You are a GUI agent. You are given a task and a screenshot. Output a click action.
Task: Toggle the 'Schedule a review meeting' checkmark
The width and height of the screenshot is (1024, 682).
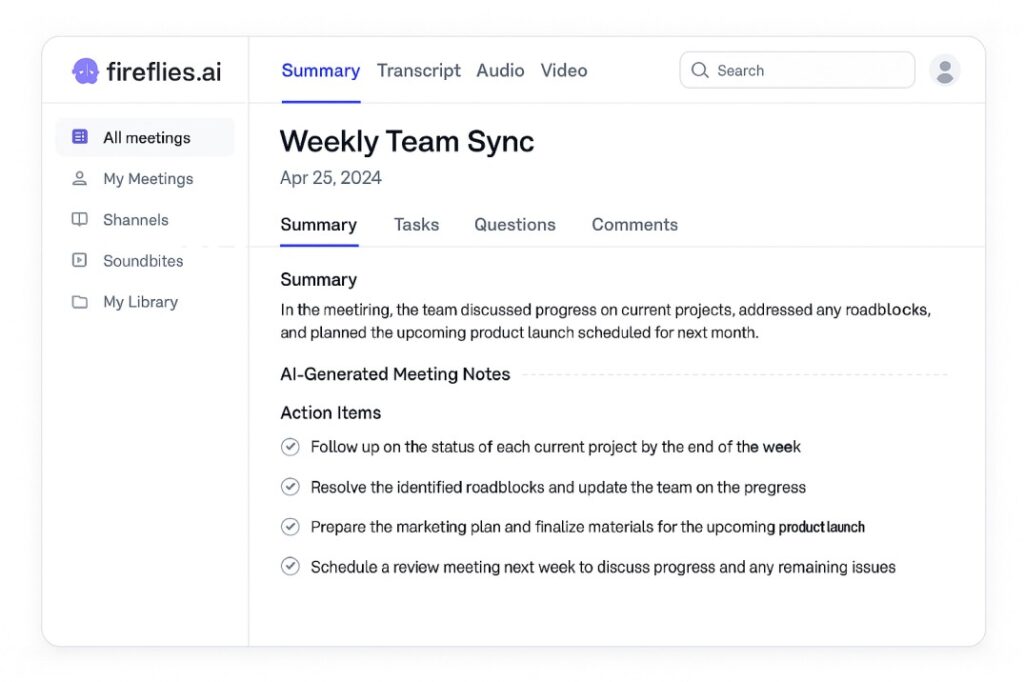pyautogui.click(x=290, y=567)
